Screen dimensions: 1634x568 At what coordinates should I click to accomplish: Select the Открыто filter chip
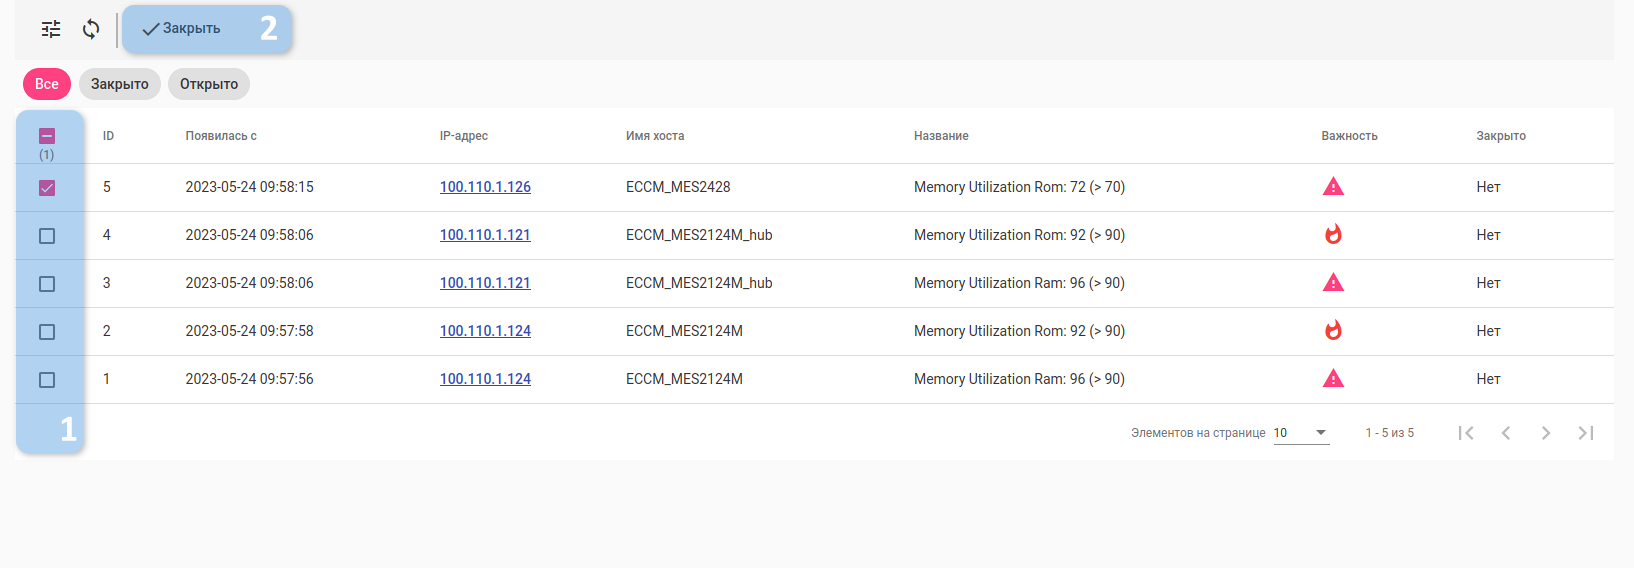[209, 84]
